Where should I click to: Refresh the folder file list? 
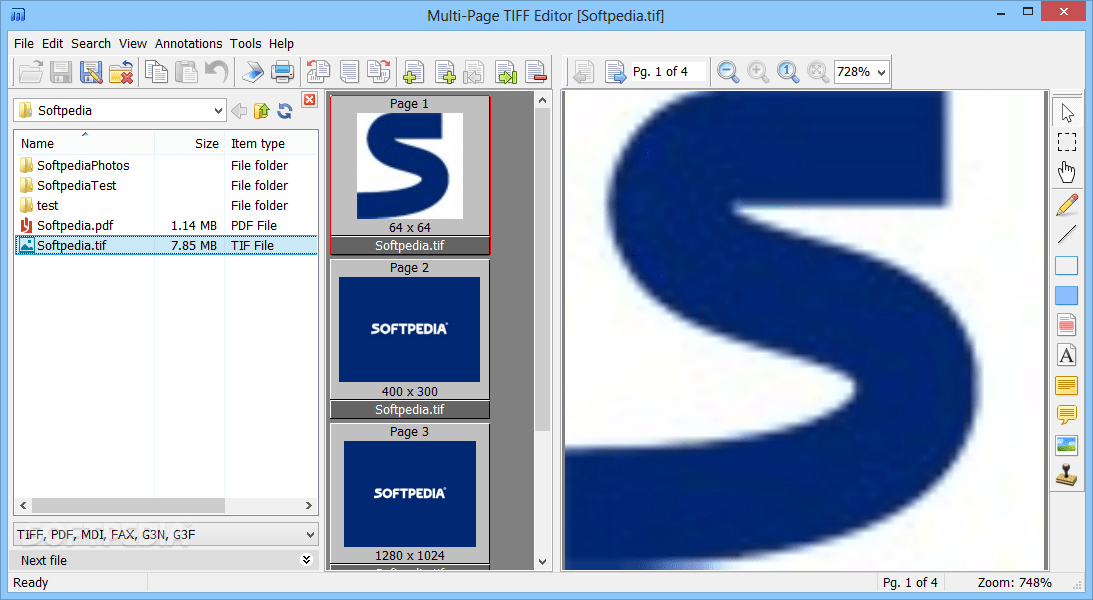tap(284, 111)
